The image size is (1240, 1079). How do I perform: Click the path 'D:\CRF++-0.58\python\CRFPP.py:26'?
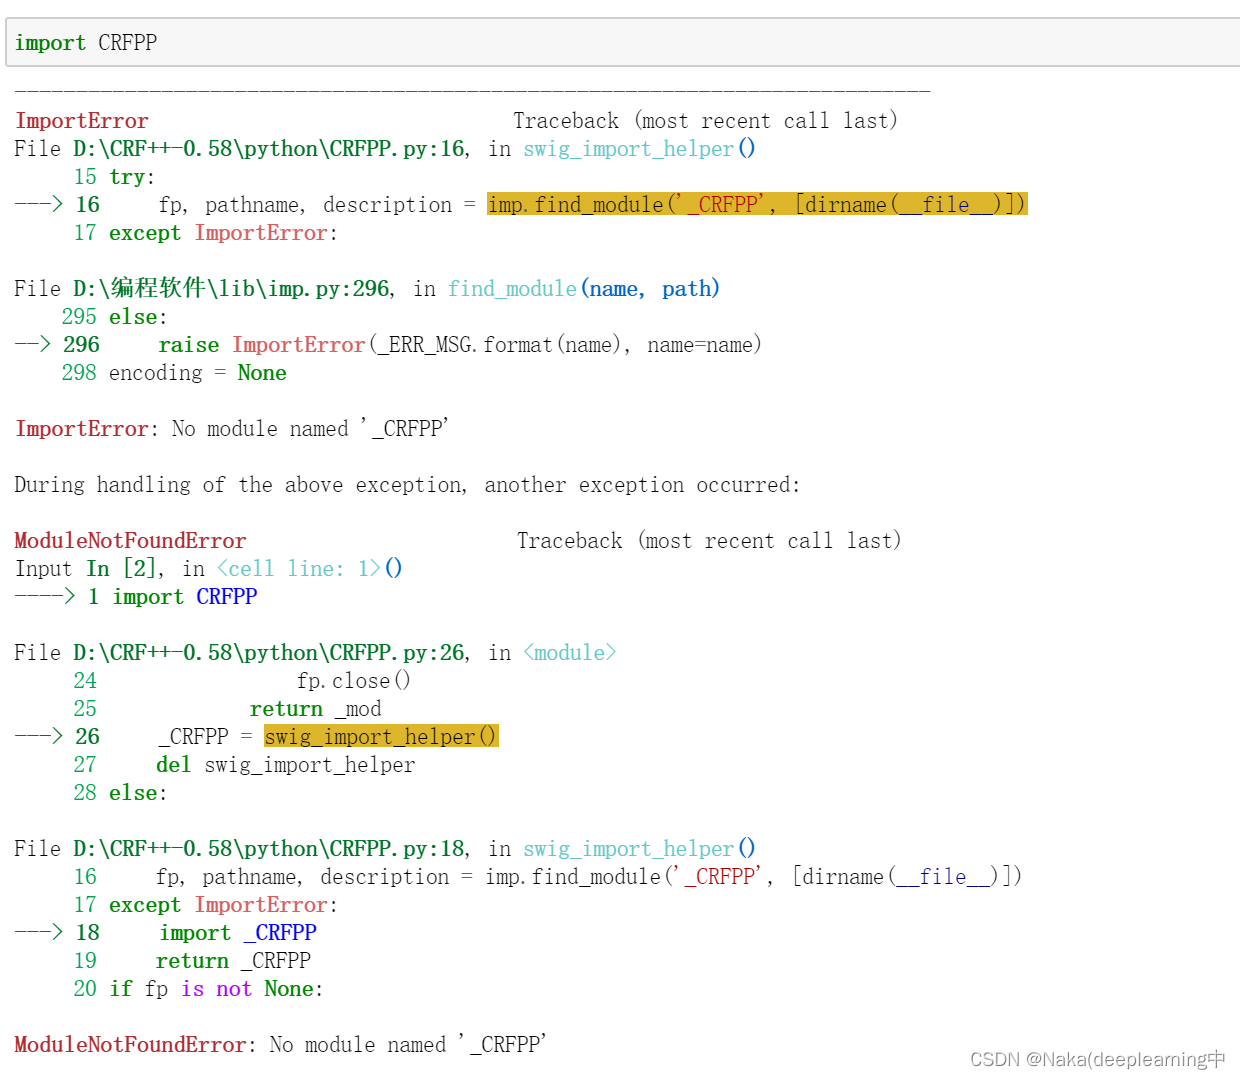tap(270, 653)
